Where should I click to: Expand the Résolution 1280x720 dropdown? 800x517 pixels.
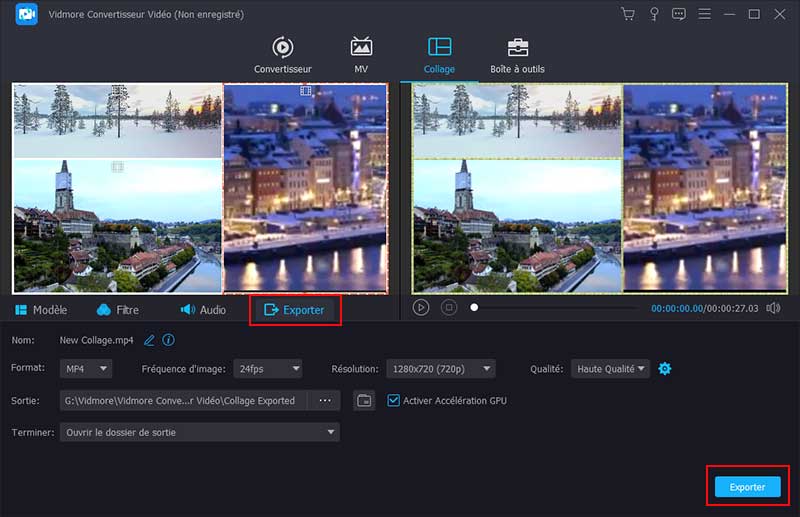tap(443, 369)
